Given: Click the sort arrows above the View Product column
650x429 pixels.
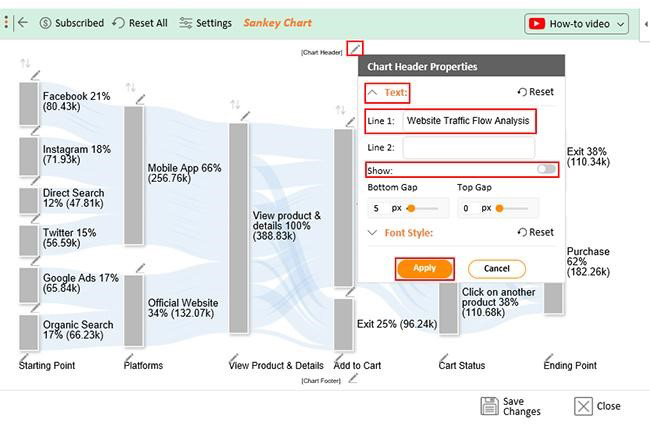Looking at the screenshot, I should (235, 104).
